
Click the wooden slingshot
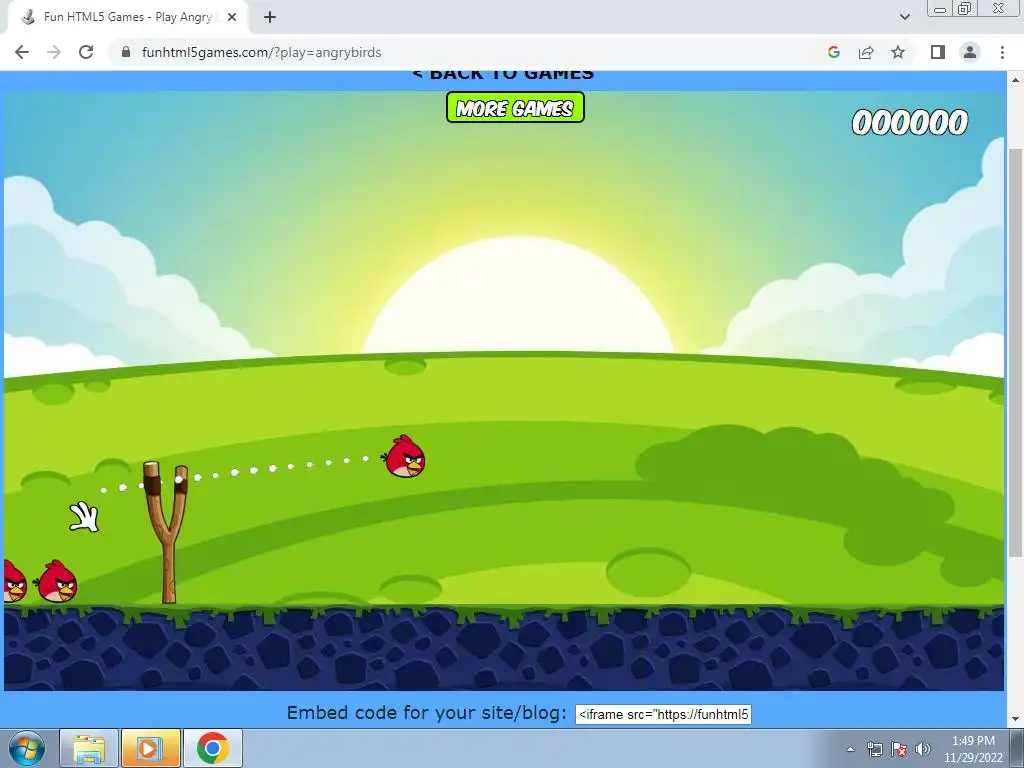[x=167, y=532]
